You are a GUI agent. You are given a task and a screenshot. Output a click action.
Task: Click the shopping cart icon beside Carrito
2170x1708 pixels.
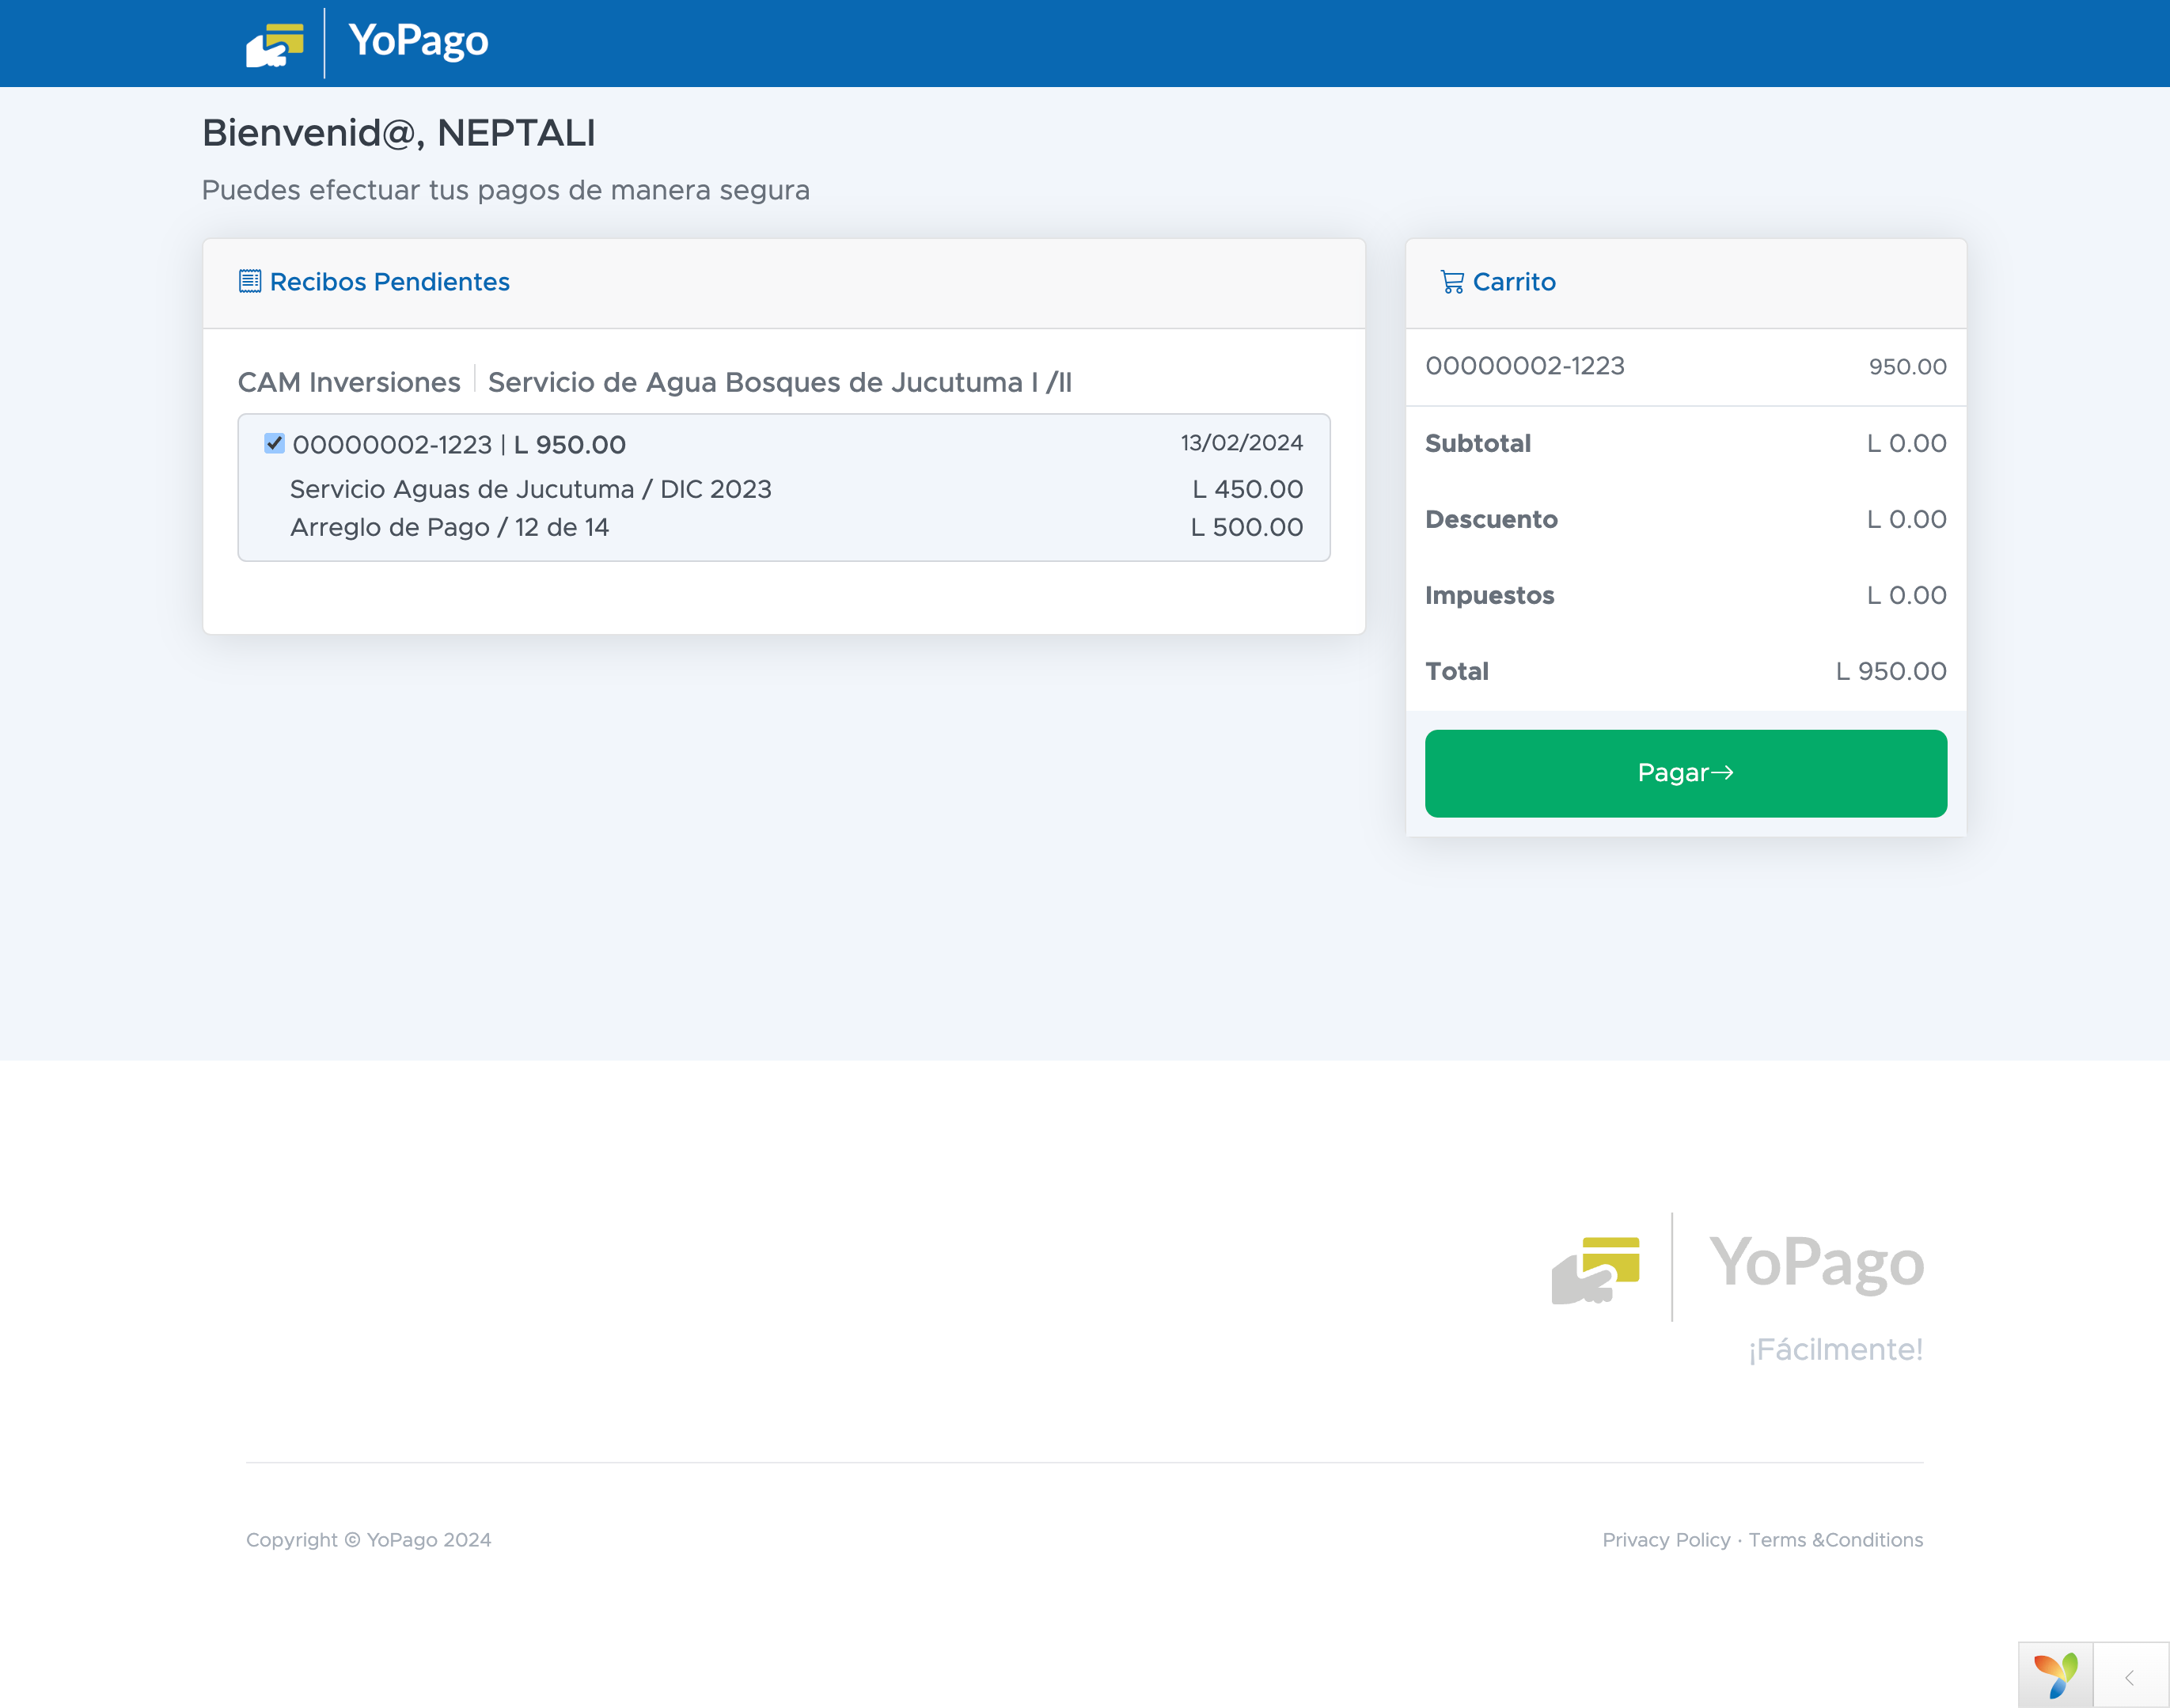(x=1452, y=282)
